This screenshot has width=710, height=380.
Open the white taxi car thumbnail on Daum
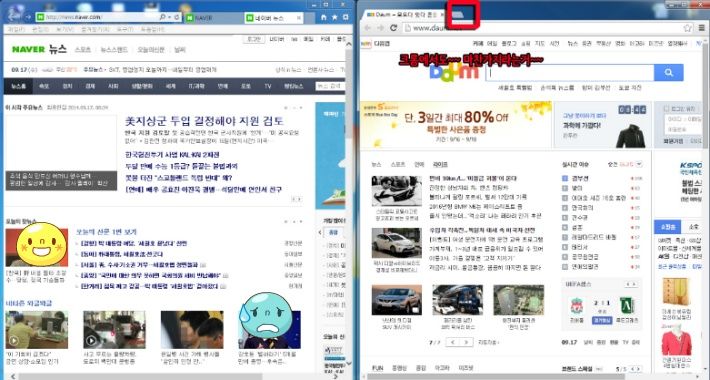pos(396,243)
